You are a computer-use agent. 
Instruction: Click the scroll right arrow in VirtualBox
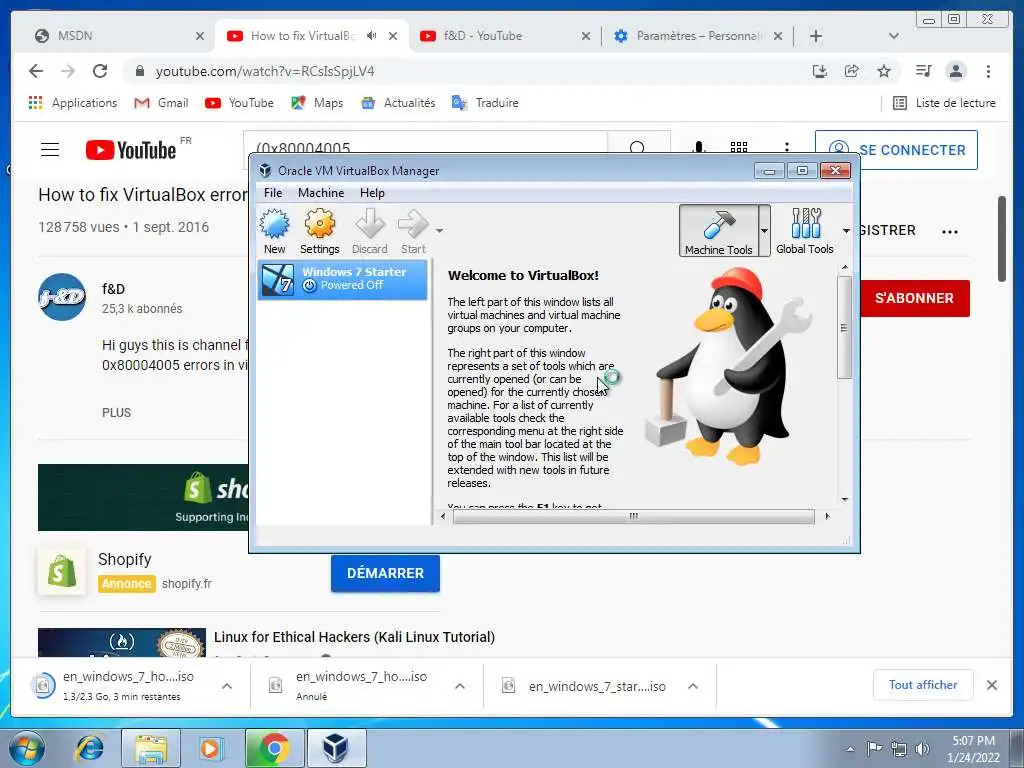click(x=827, y=517)
